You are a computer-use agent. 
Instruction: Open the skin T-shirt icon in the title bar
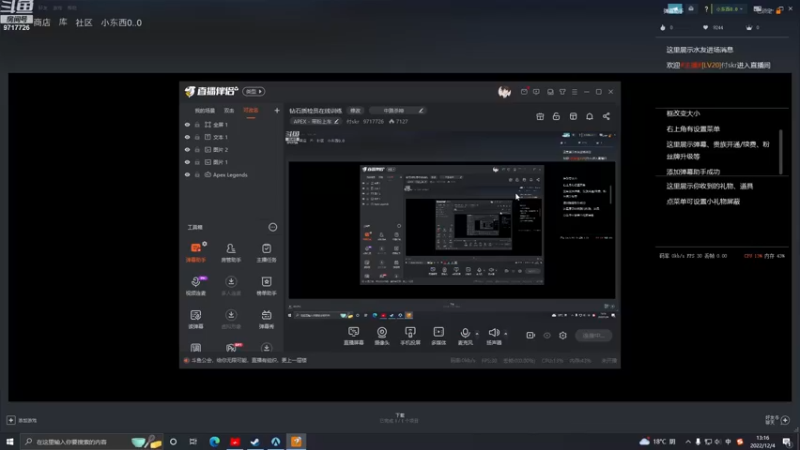coord(562,92)
